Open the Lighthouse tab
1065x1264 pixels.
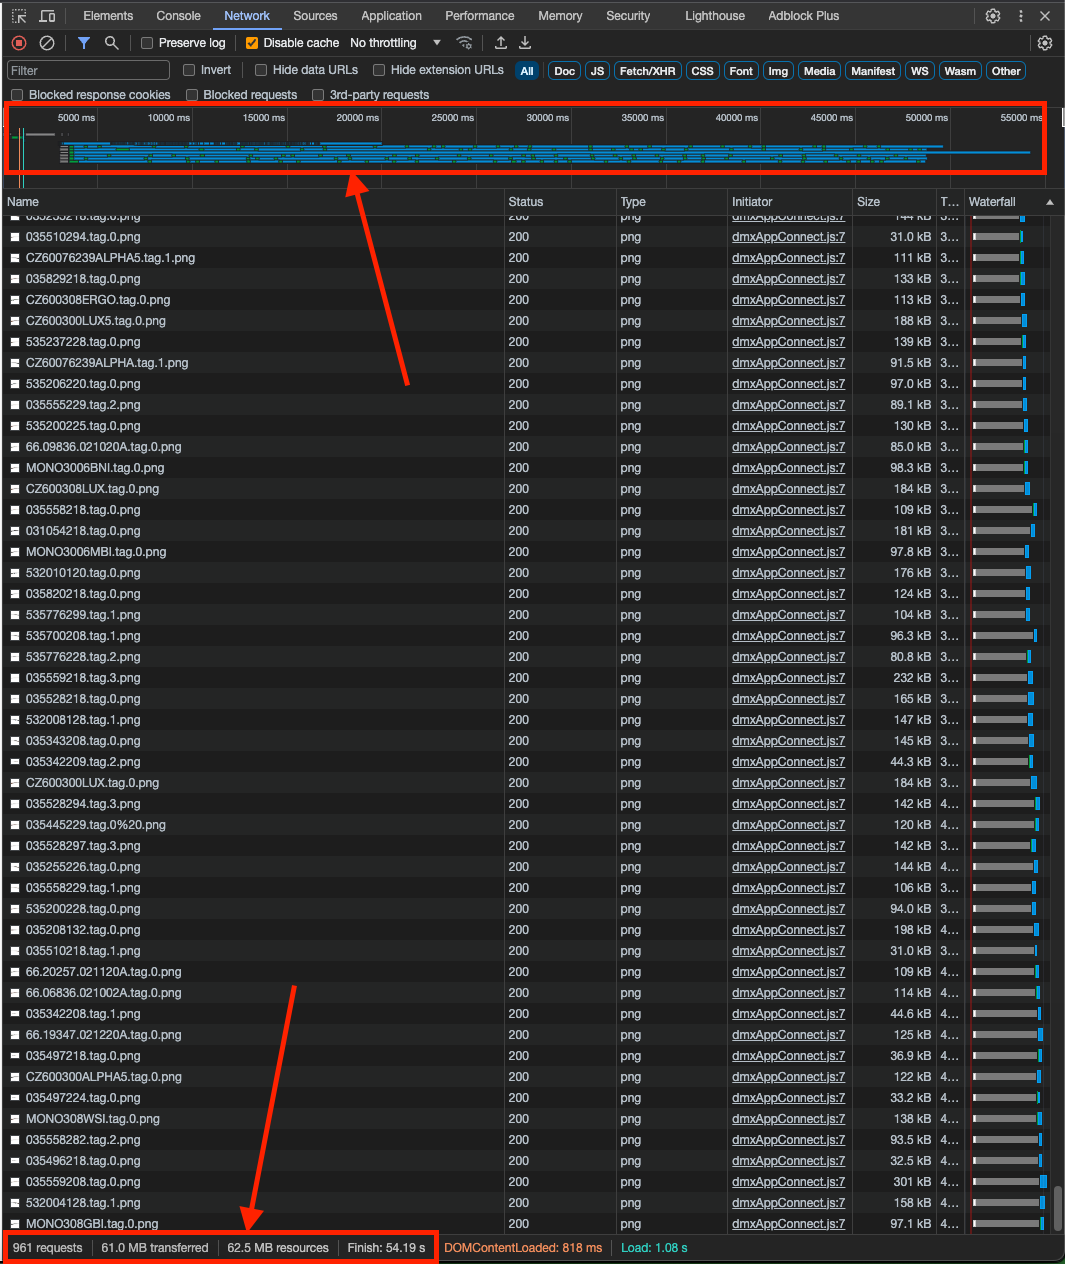tap(715, 16)
